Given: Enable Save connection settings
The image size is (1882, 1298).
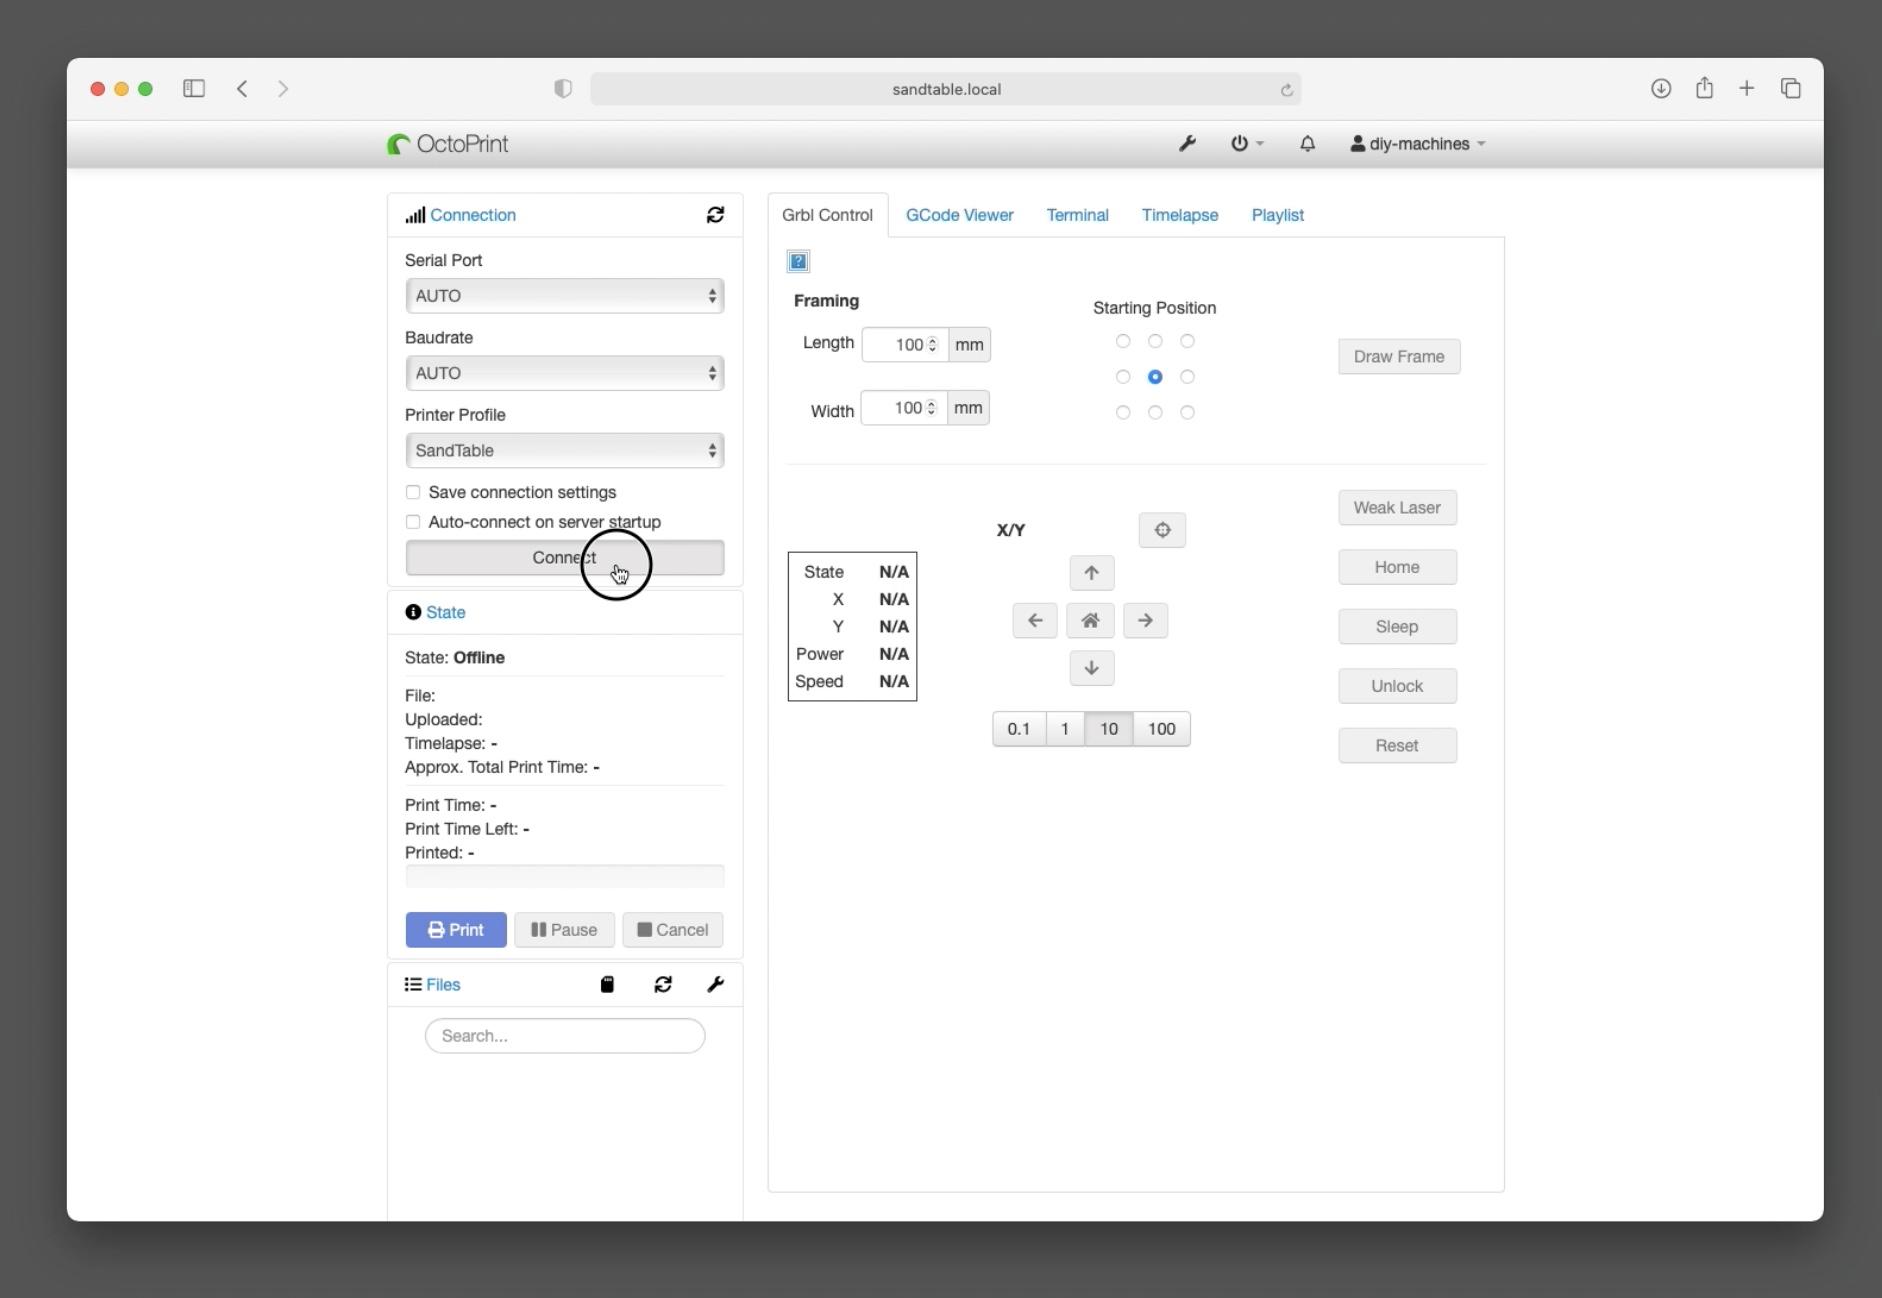Looking at the screenshot, I should point(412,492).
